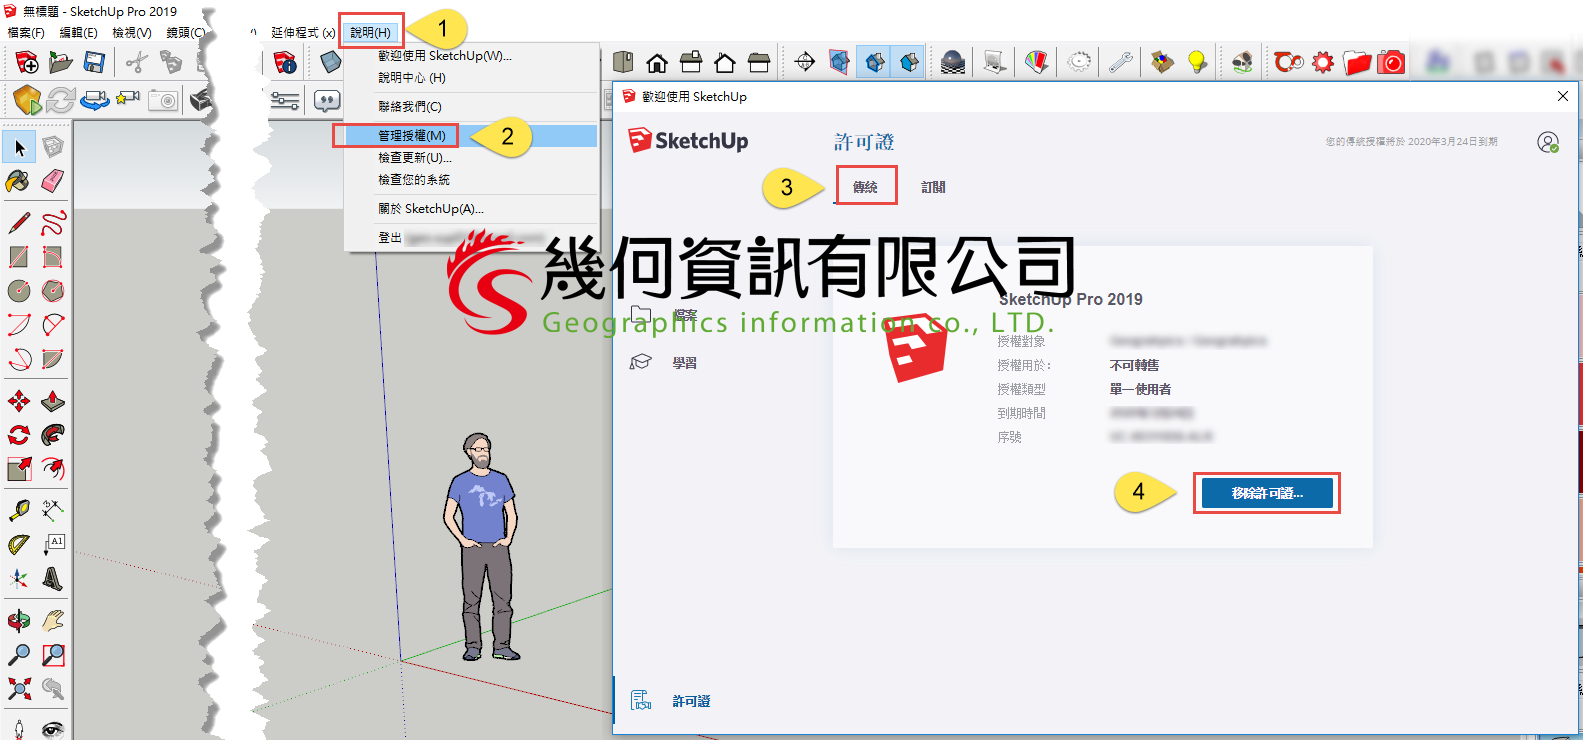
Task: Switch to the 訂閱 license tab
Action: pos(933,187)
